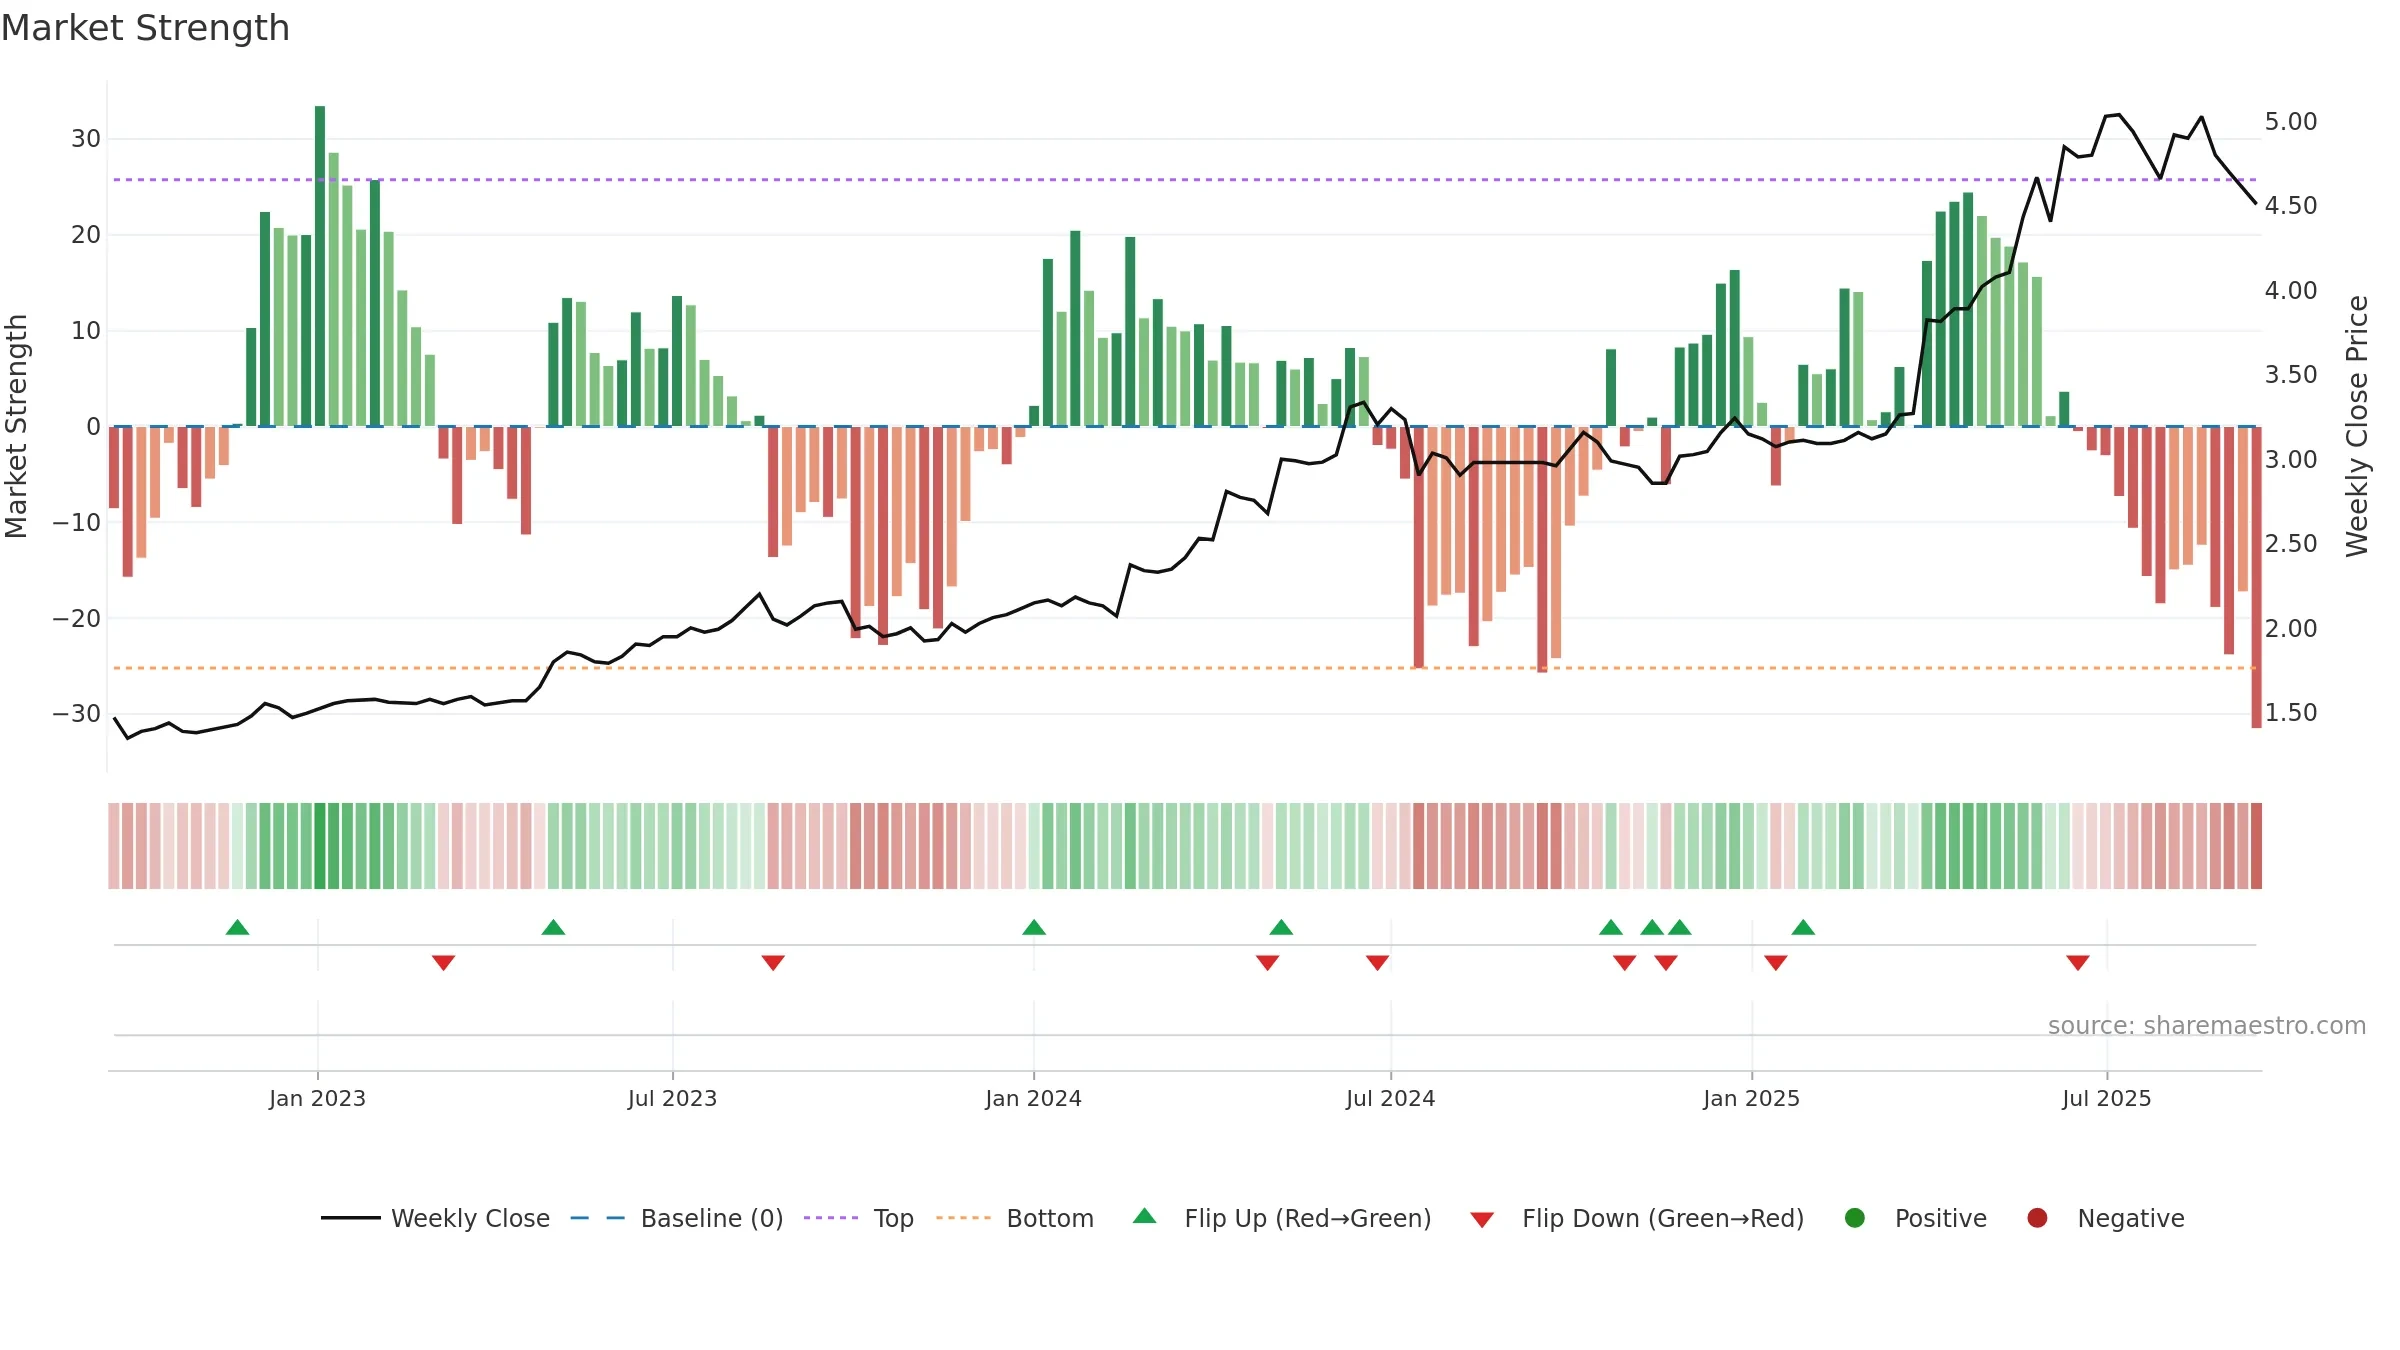
Task: Select the 'Baseline (0)' legend label
Action: pos(712,1218)
